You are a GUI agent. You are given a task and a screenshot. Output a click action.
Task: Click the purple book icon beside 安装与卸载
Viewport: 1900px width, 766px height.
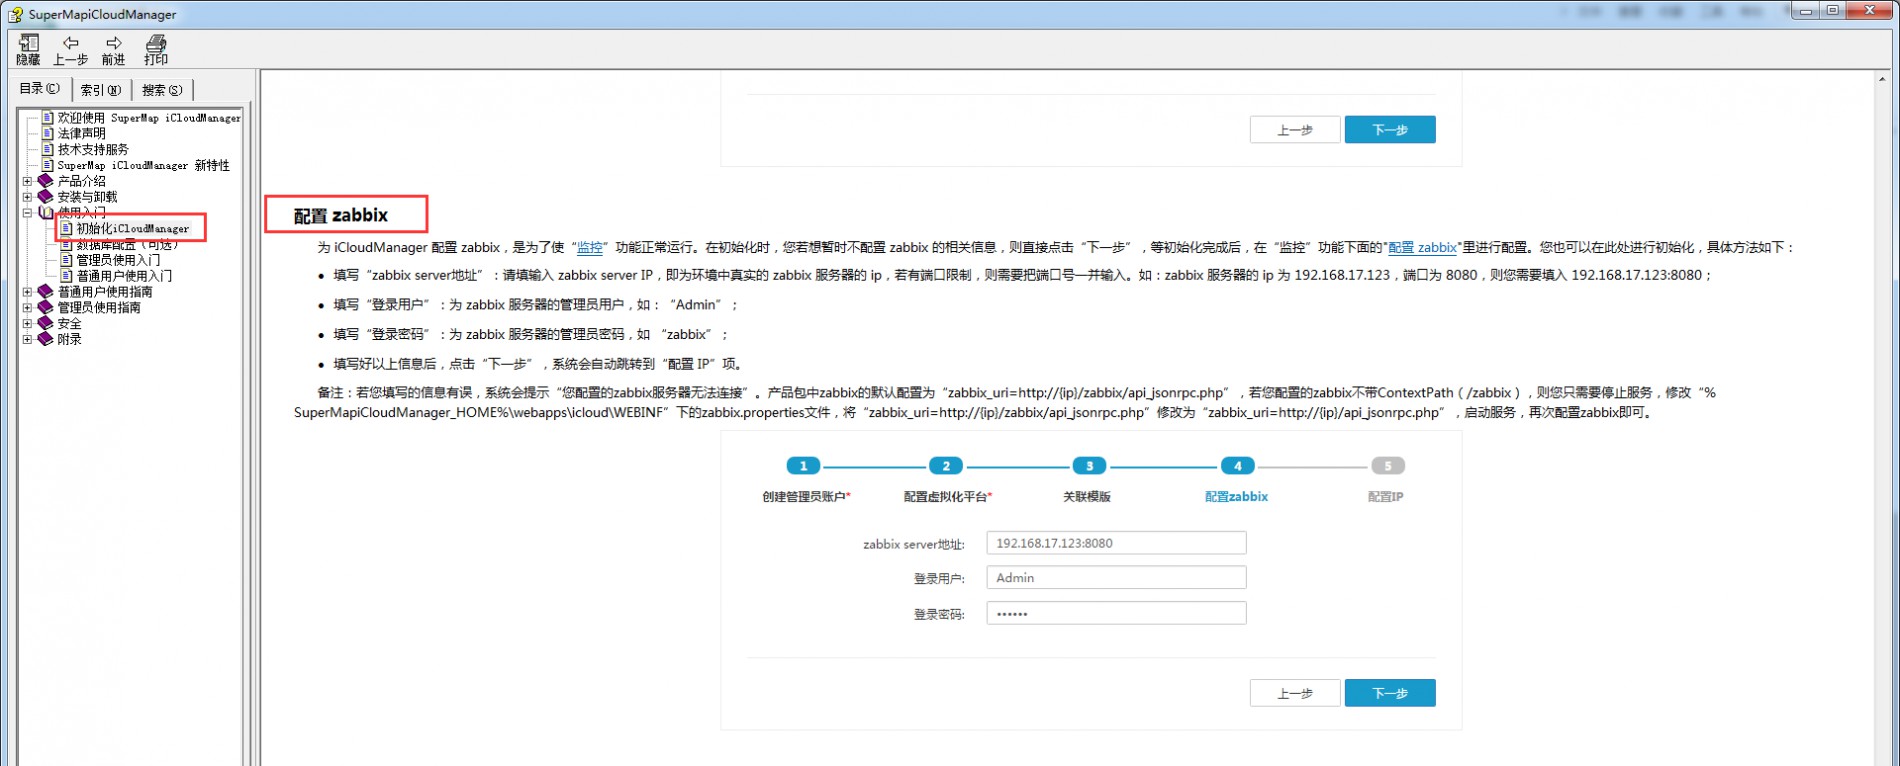point(46,197)
